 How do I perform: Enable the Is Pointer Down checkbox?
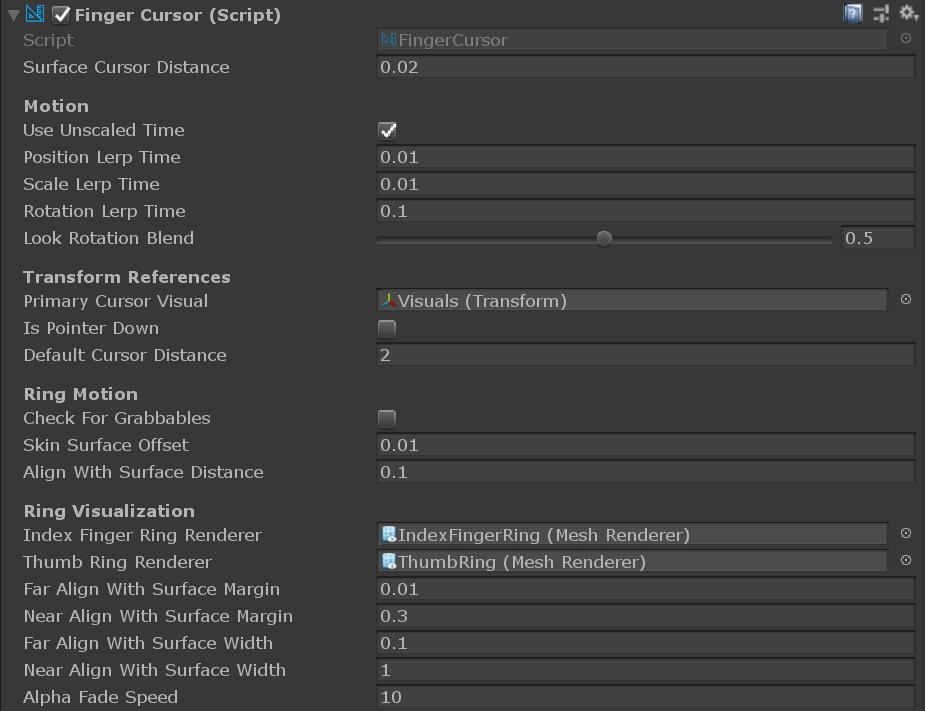tap(385, 327)
